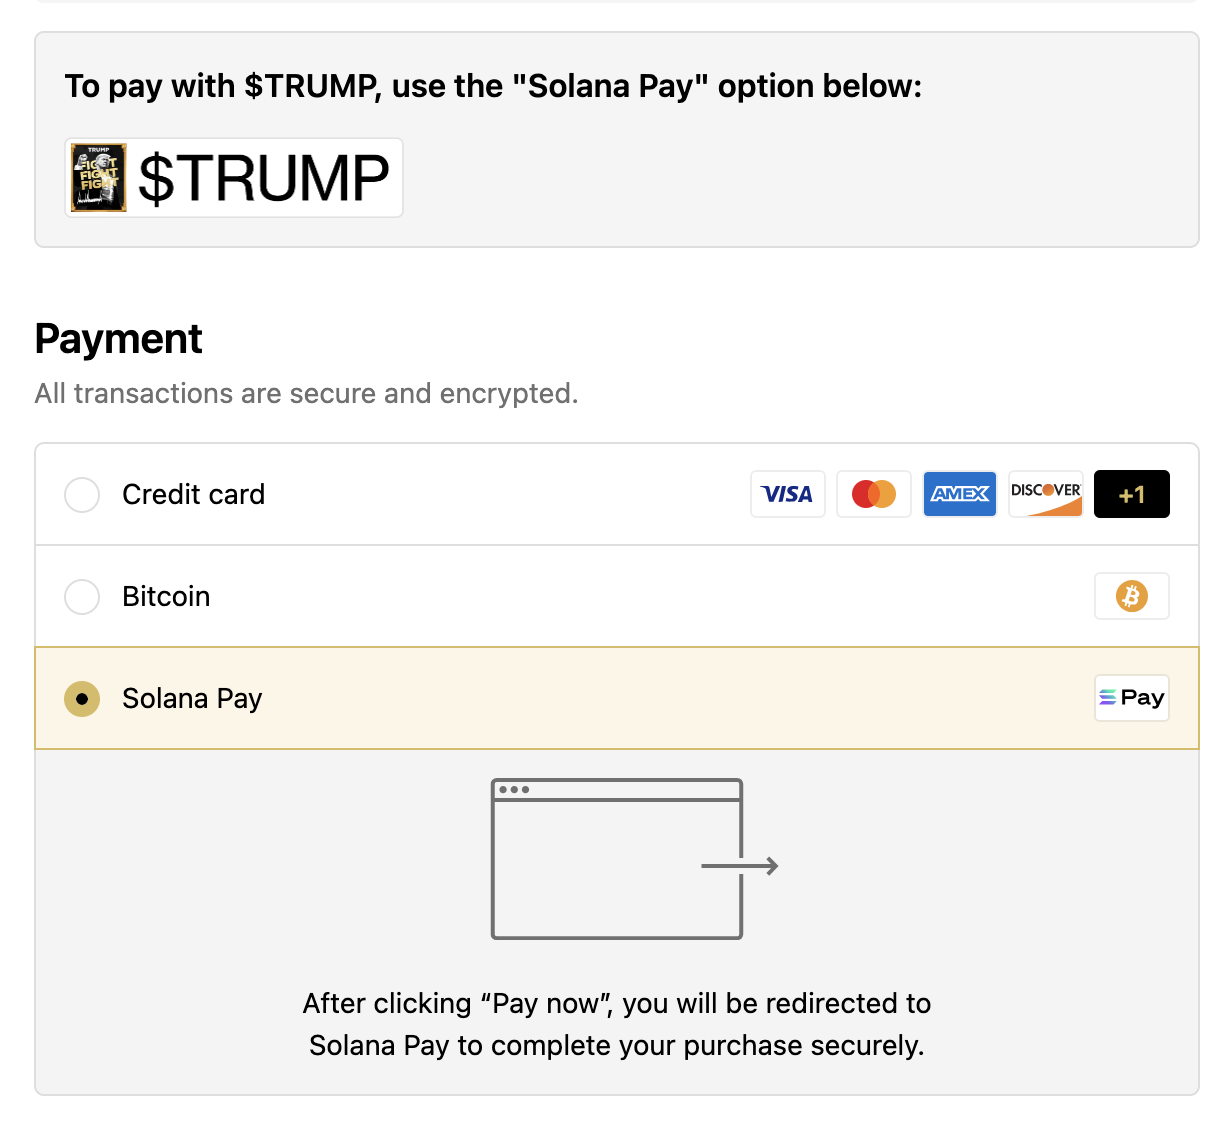This screenshot has width=1230, height=1144.
Task: Click the Discover card logo
Action: (x=1045, y=494)
